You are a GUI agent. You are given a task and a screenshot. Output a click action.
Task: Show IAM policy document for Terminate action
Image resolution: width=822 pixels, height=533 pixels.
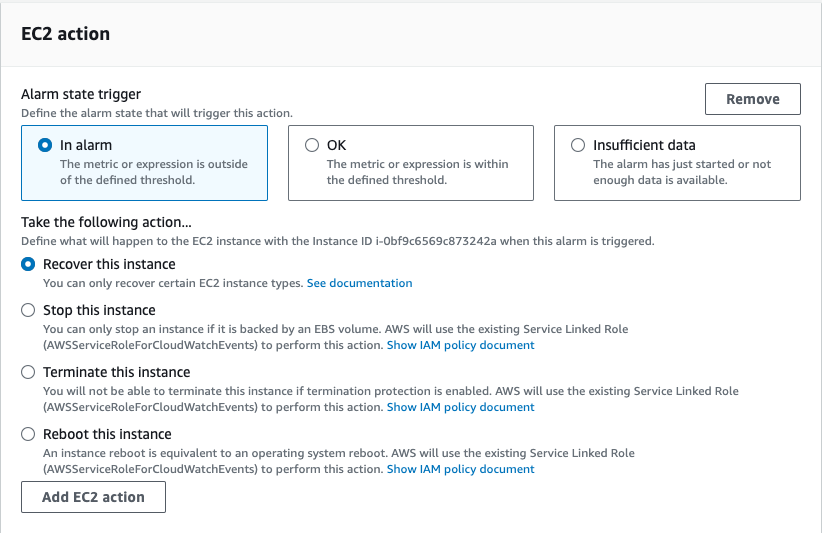460,407
